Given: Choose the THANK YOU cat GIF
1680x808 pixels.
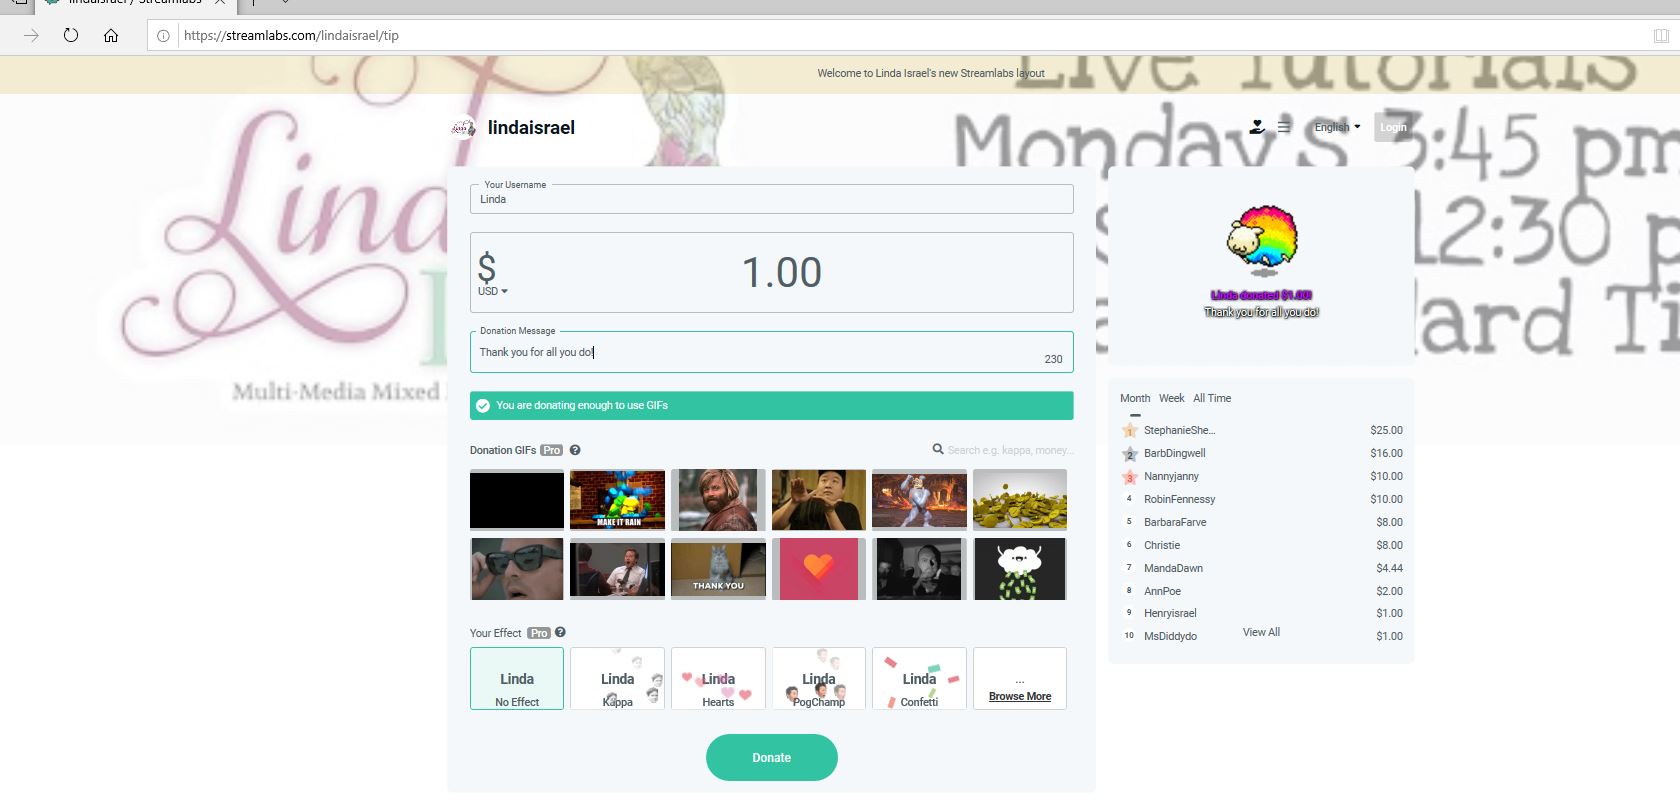Looking at the screenshot, I should [718, 568].
